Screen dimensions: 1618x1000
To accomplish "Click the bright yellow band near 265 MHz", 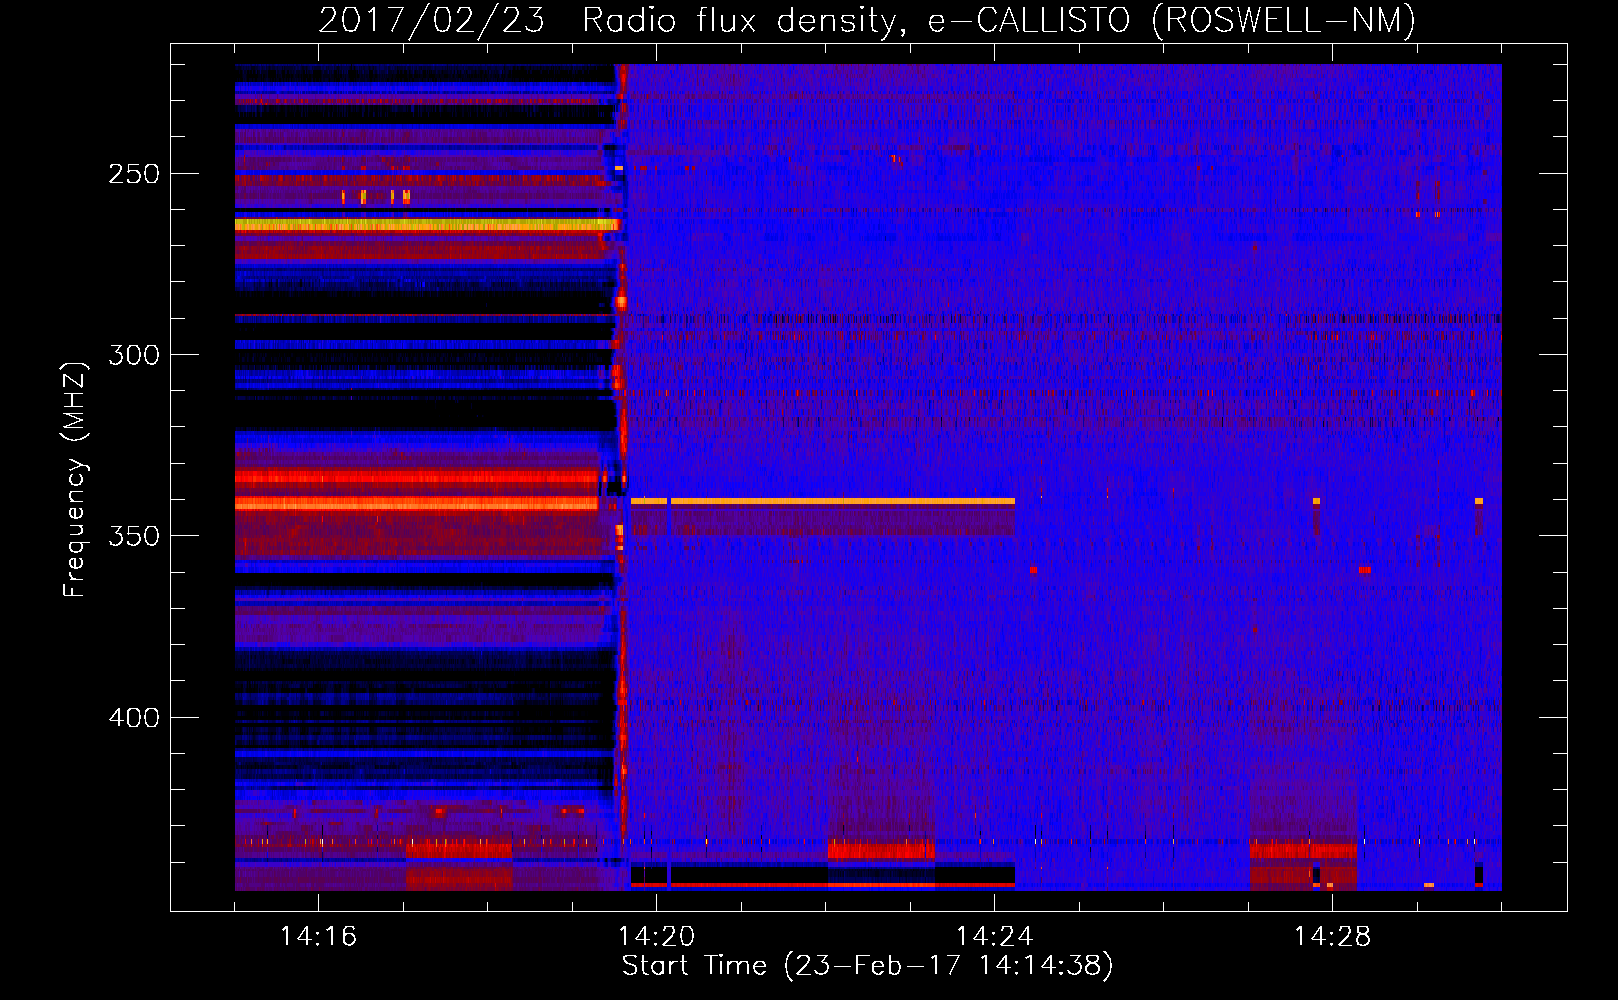I will (x=426, y=225).
